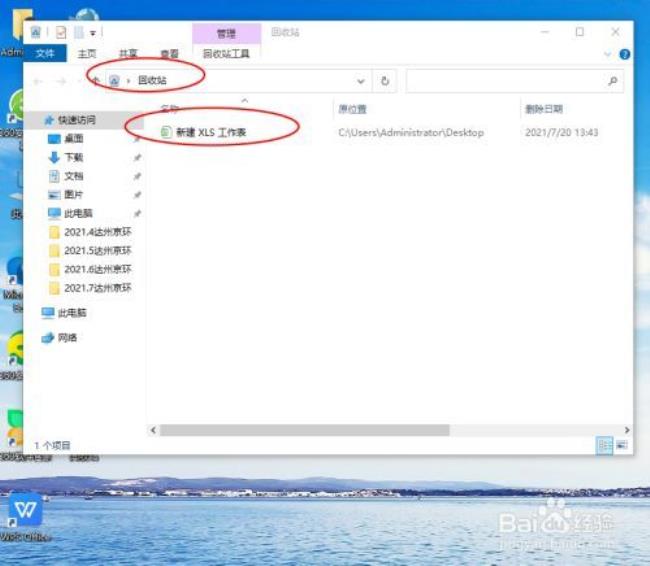
Task: Expand the ribbon with the chevron
Action: pyautogui.click(x=608, y=54)
